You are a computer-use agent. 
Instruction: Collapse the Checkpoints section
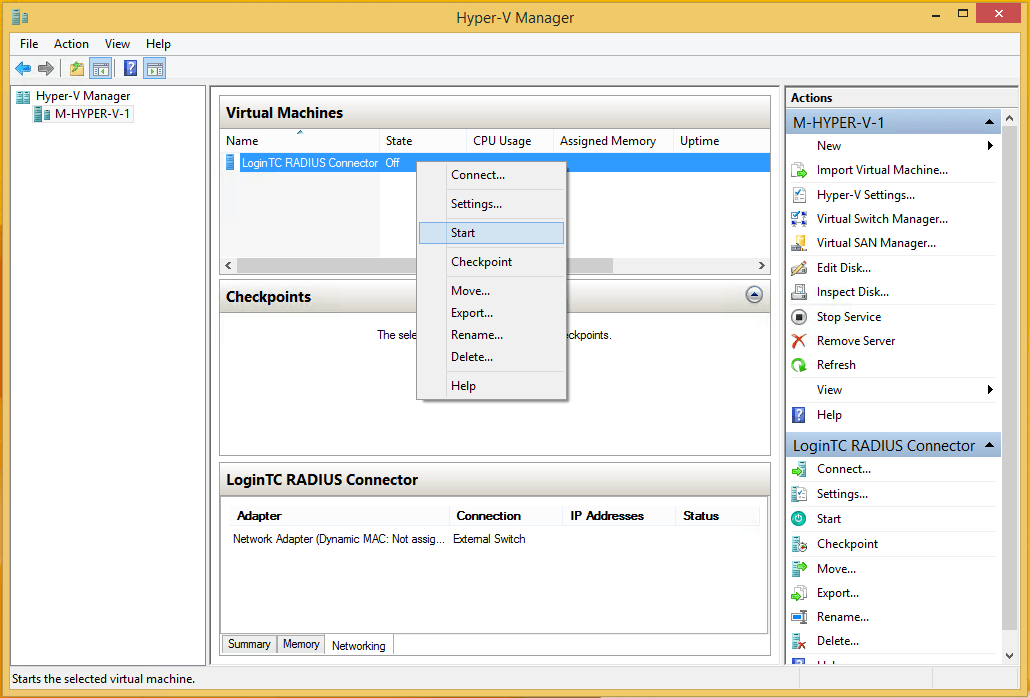click(754, 295)
